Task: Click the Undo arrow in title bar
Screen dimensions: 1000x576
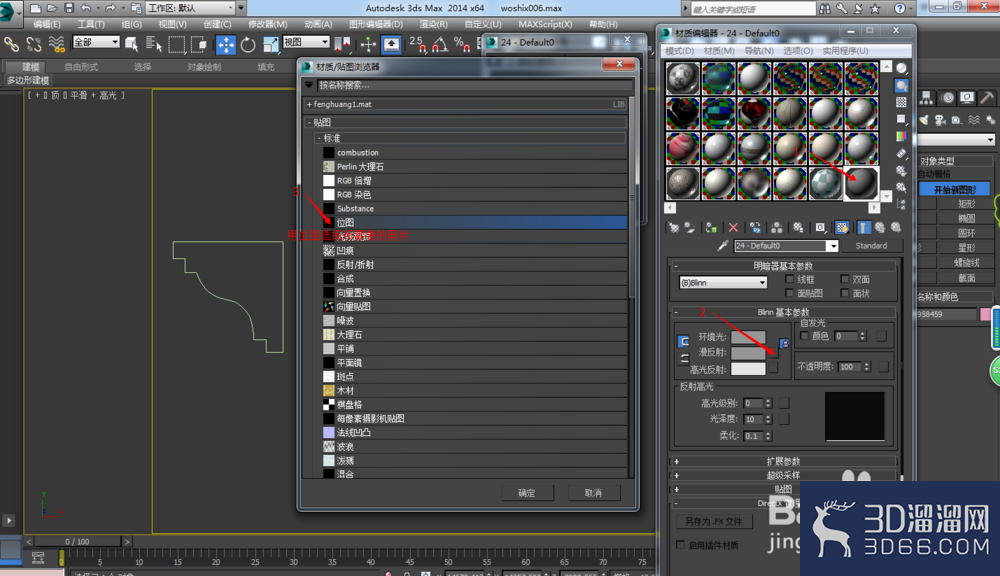Action: [86, 8]
